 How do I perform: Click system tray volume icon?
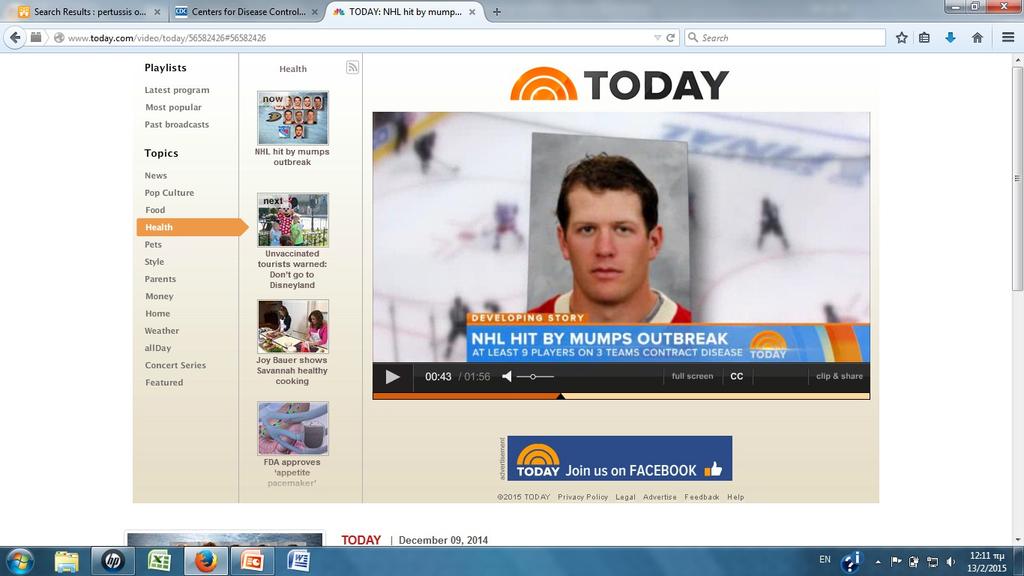[951, 562]
